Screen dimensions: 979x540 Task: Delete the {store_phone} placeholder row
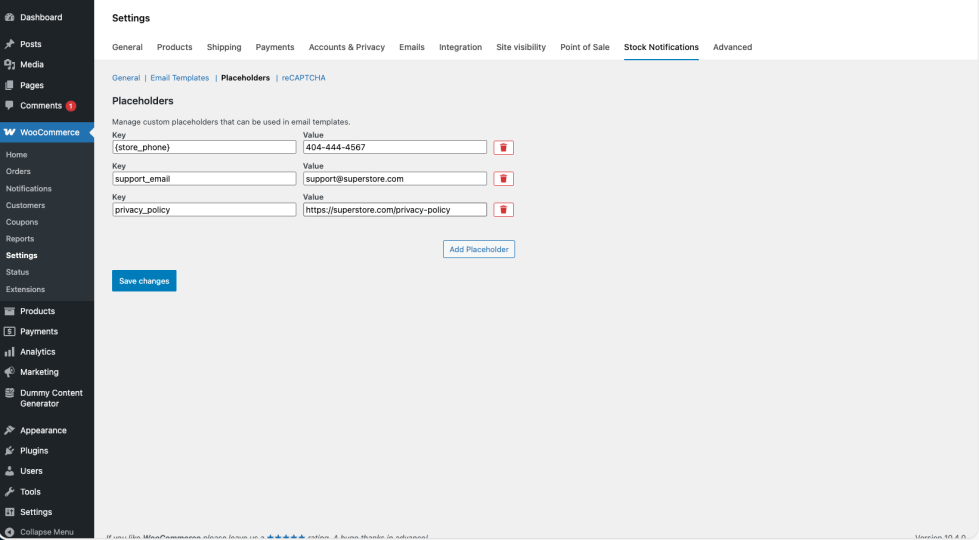[x=503, y=147]
